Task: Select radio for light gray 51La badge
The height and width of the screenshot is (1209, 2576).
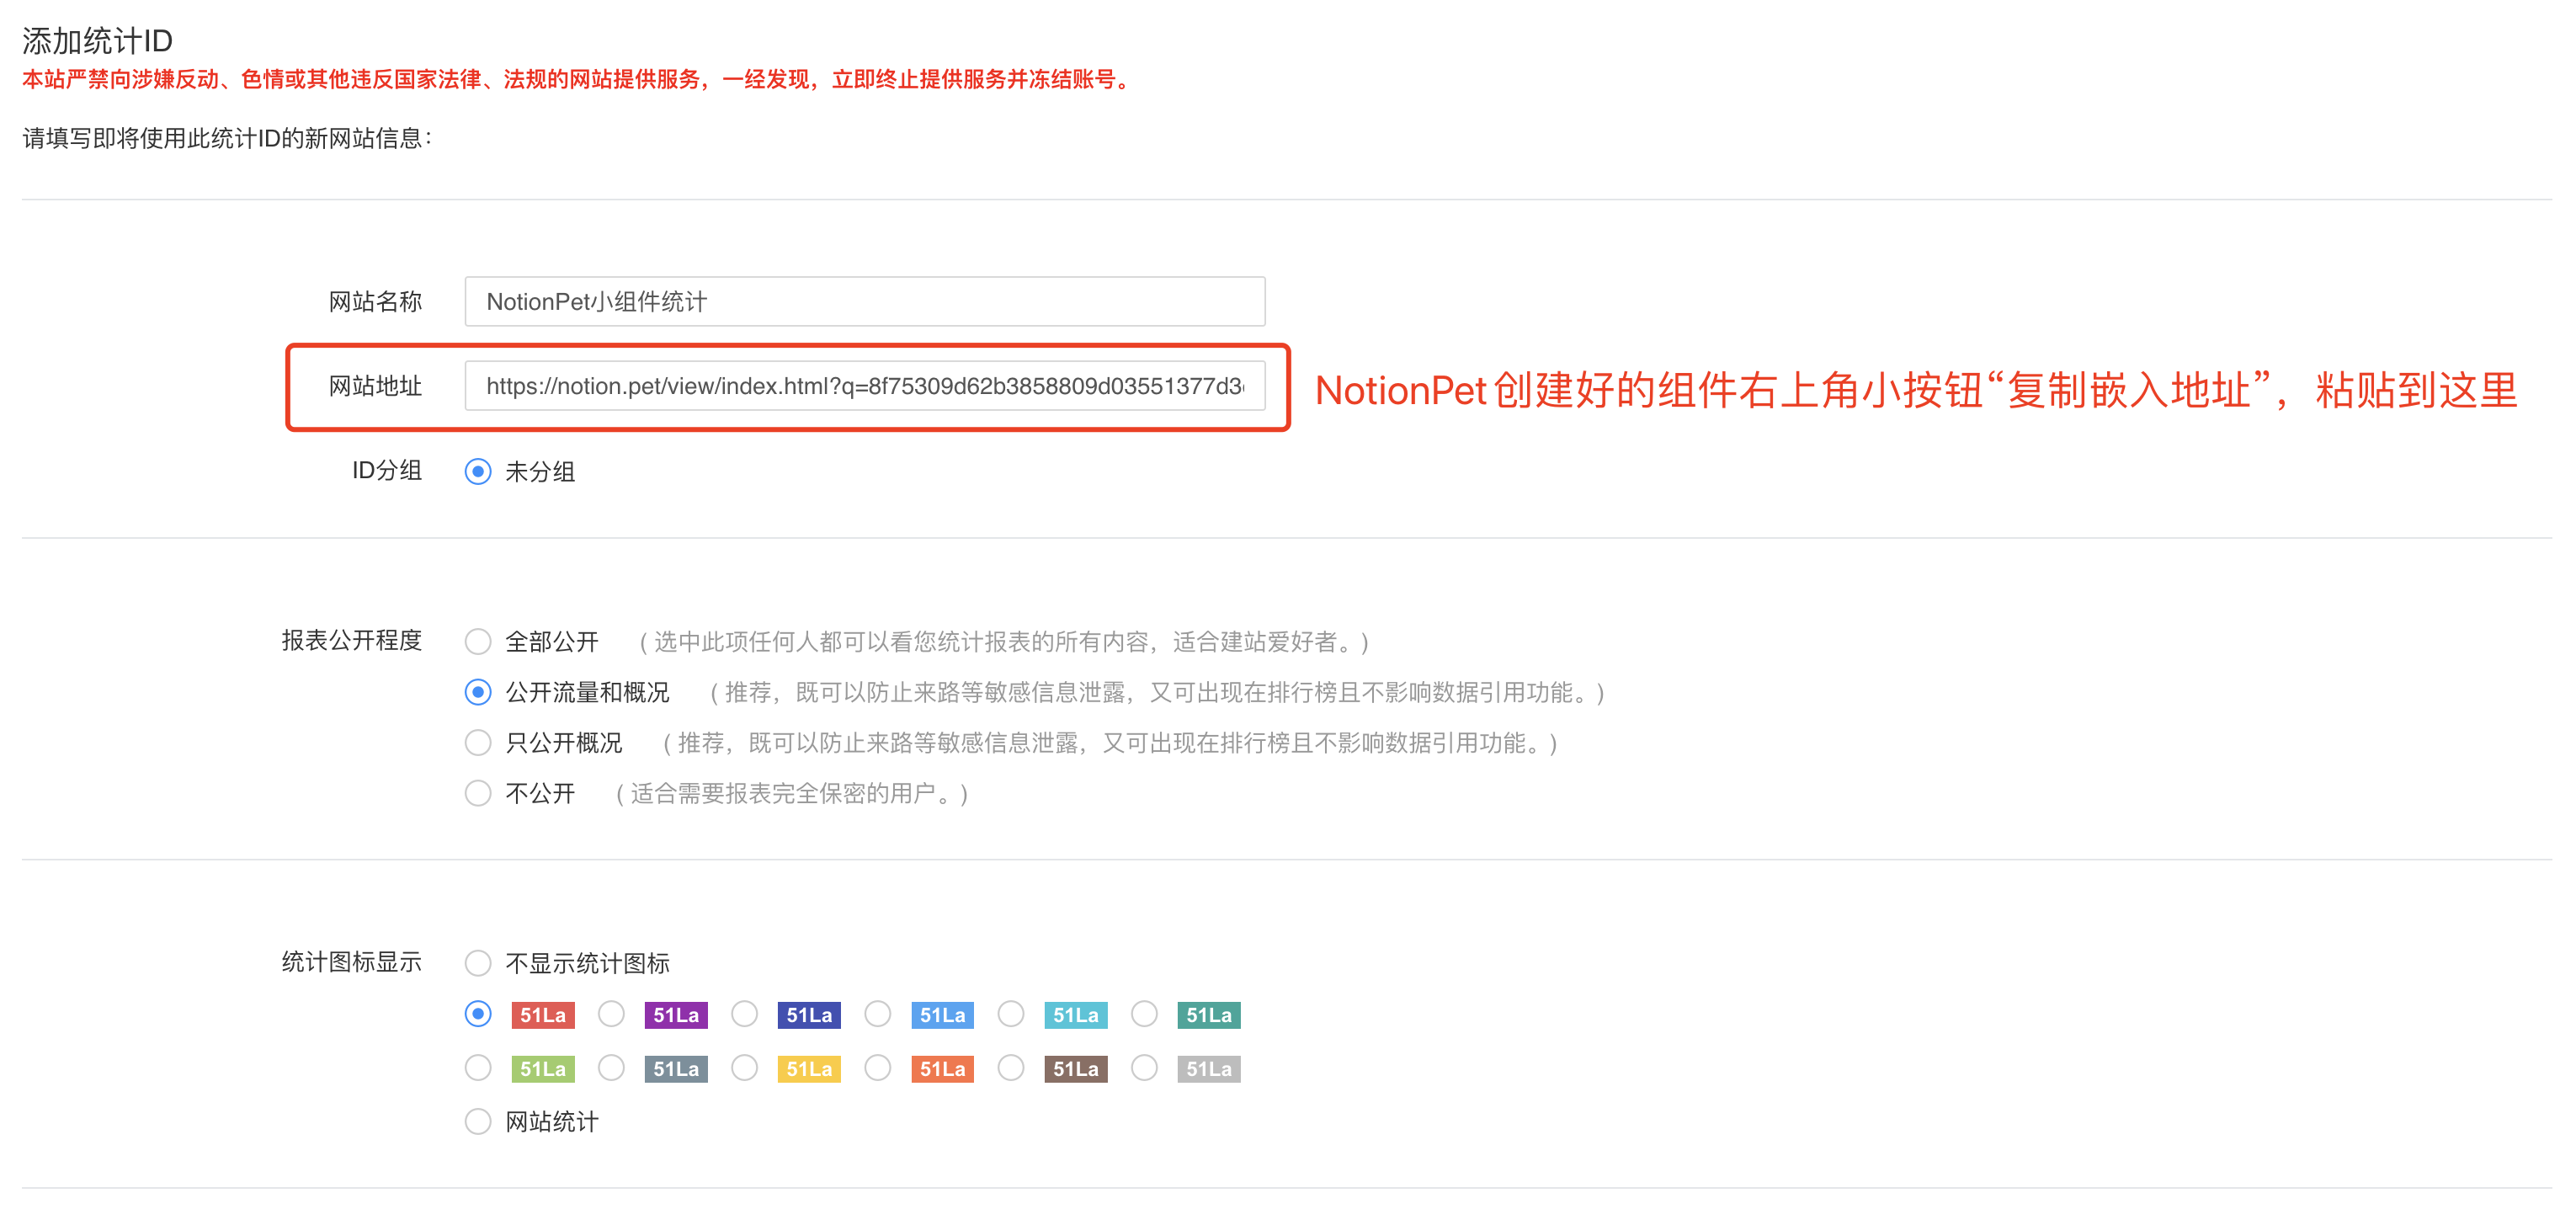Action: pyautogui.click(x=1144, y=1068)
